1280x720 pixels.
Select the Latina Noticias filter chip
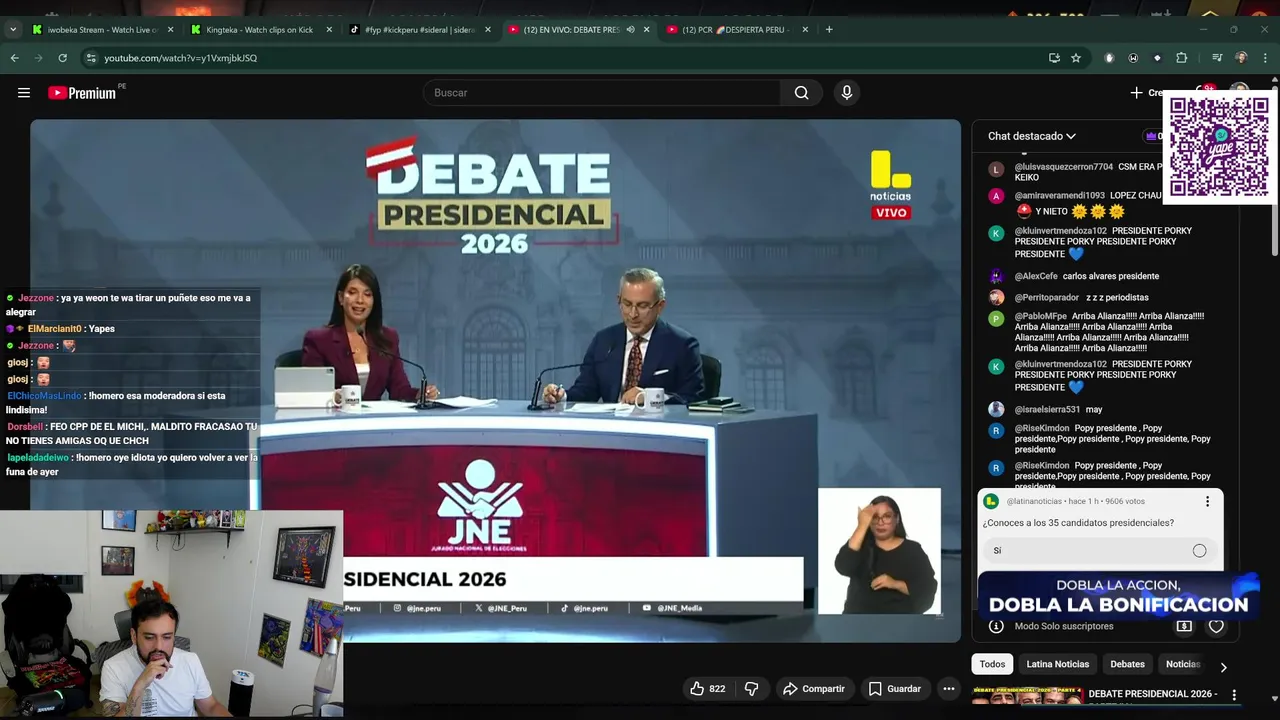coord(1057,664)
